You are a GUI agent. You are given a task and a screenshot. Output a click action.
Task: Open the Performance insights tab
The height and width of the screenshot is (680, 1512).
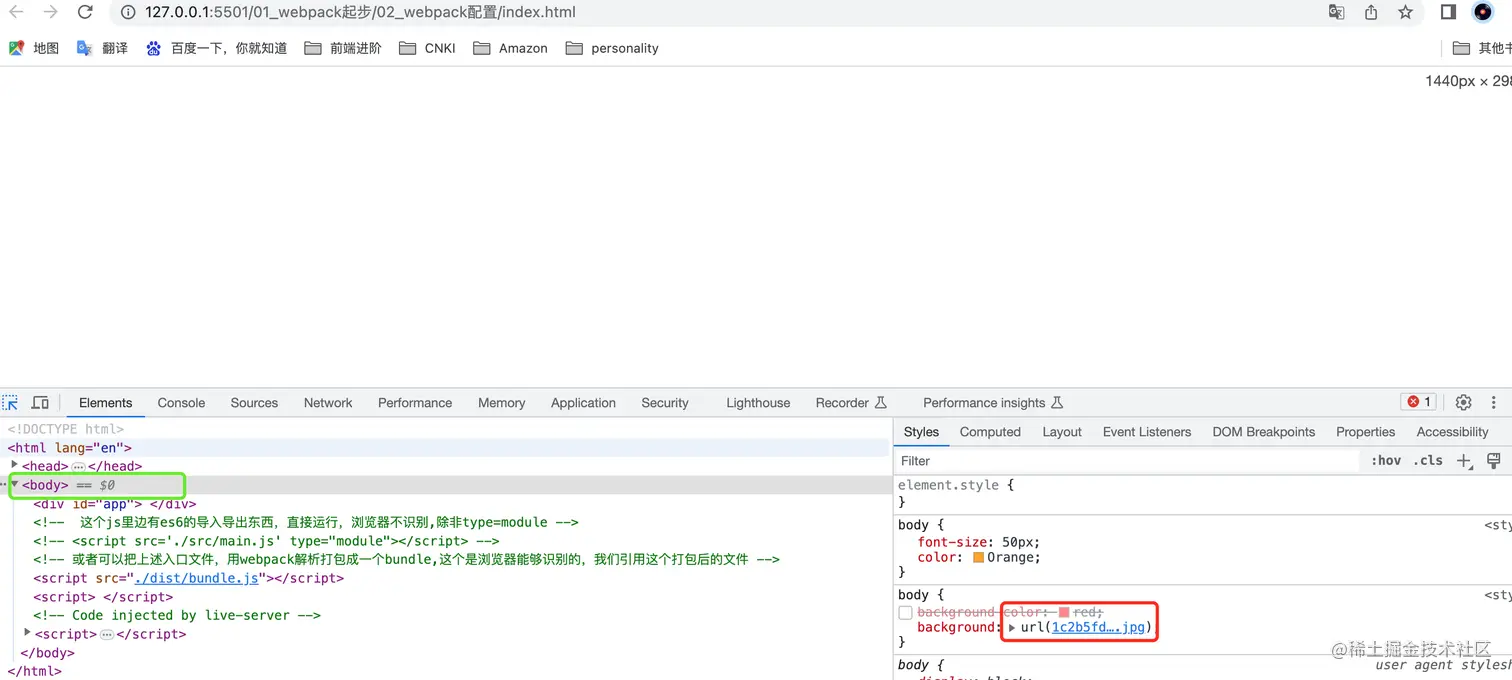[x=993, y=403]
